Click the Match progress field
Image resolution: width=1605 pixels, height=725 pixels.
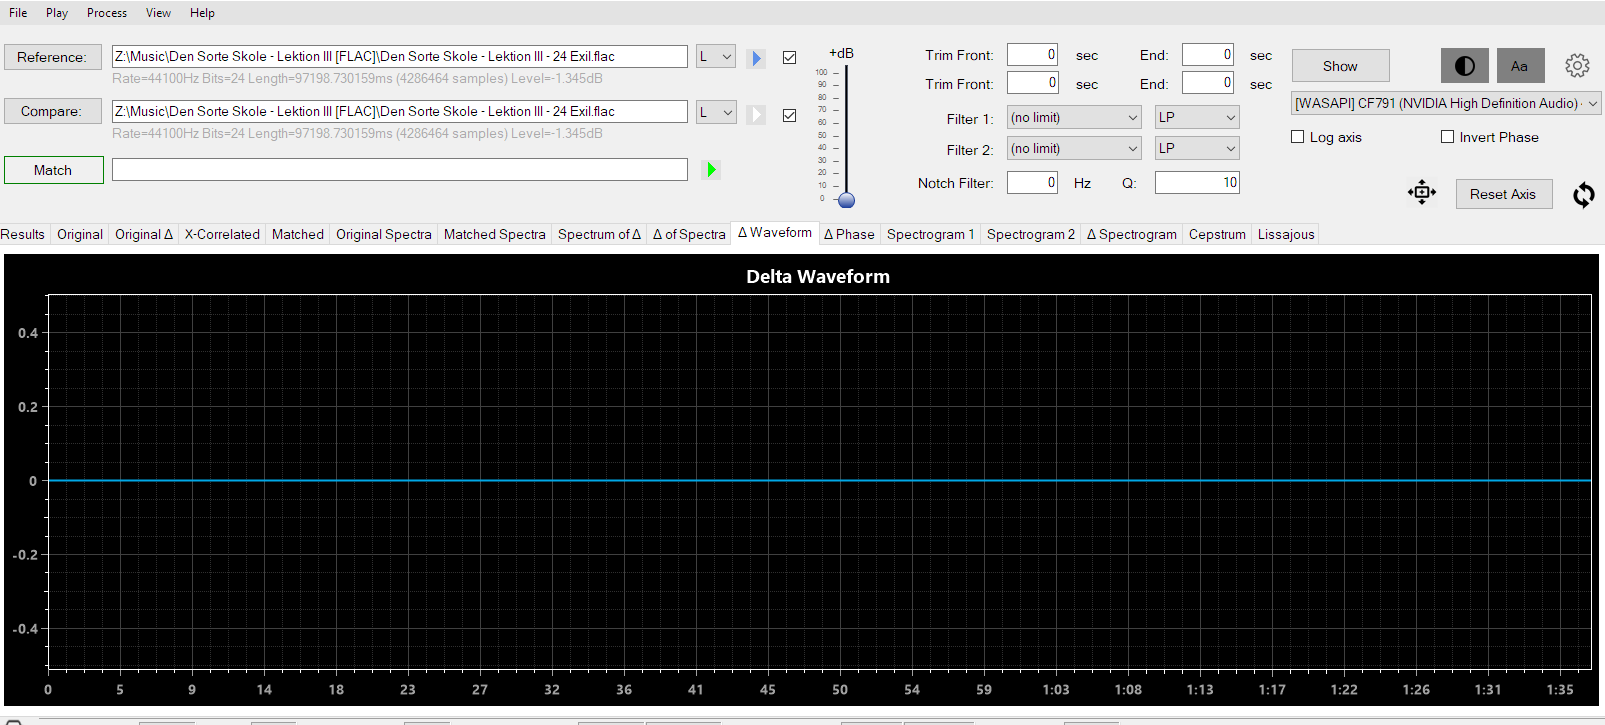point(400,170)
